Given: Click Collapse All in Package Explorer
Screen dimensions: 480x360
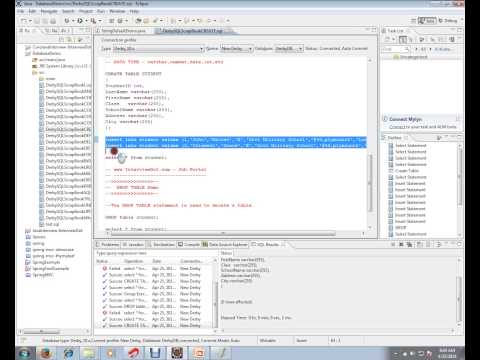Looking at the screenshot, I should 61,39.
